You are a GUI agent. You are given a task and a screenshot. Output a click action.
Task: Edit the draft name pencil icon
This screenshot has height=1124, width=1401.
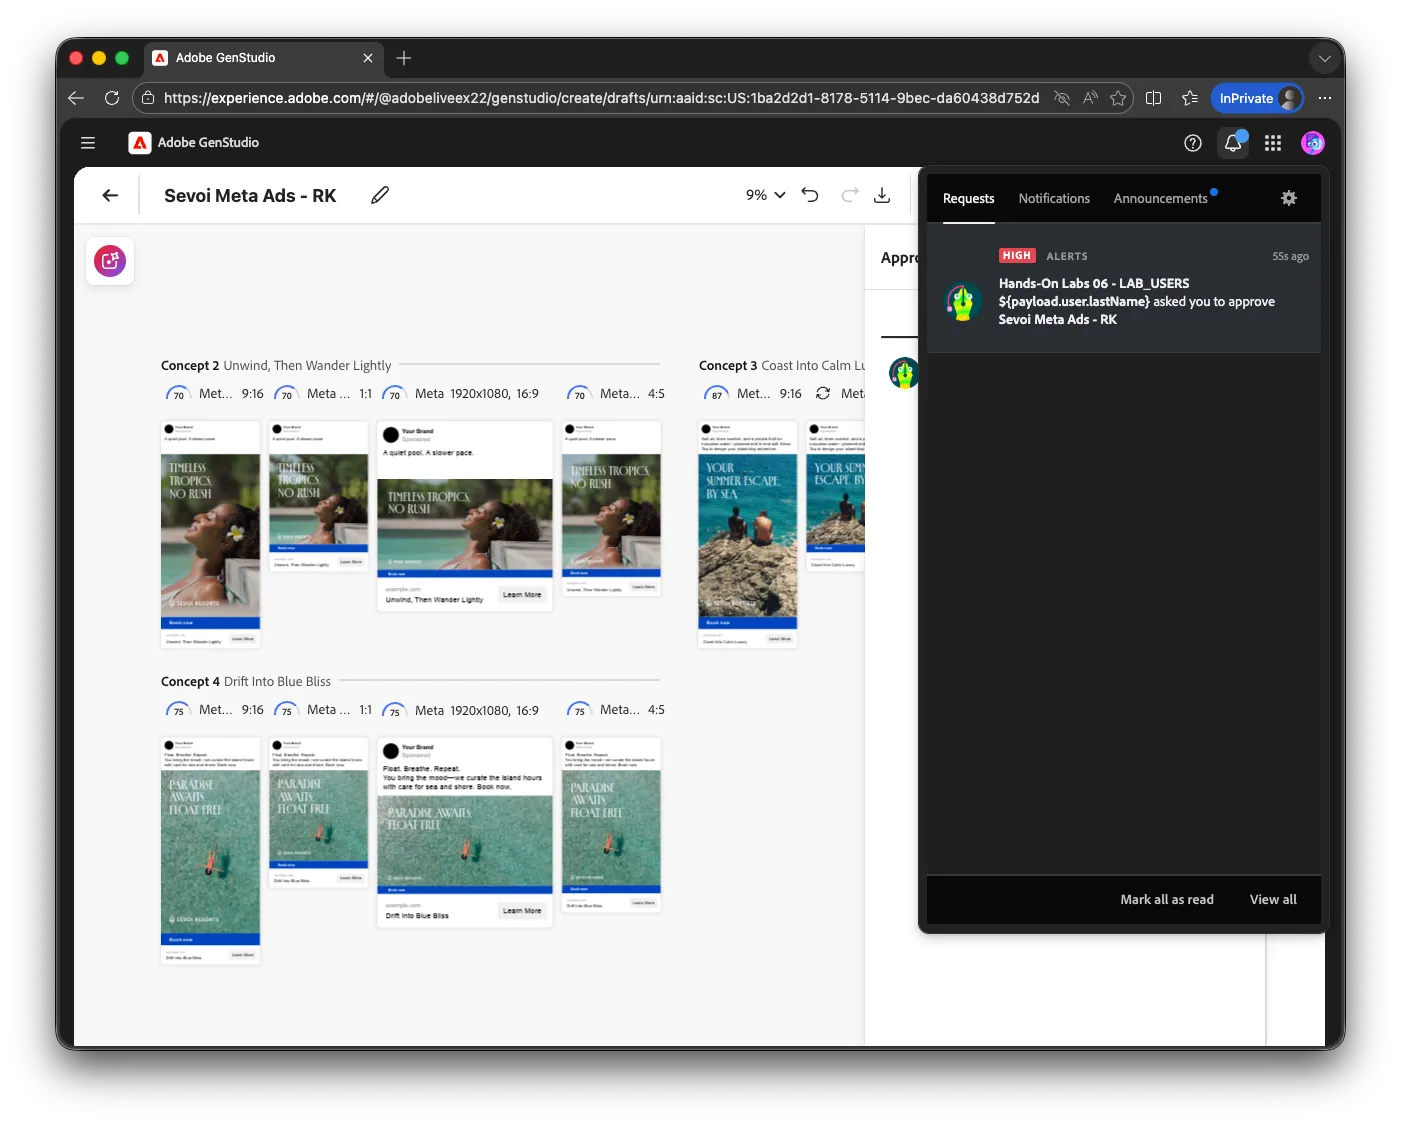pyautogui.click(x=380, y=196)
